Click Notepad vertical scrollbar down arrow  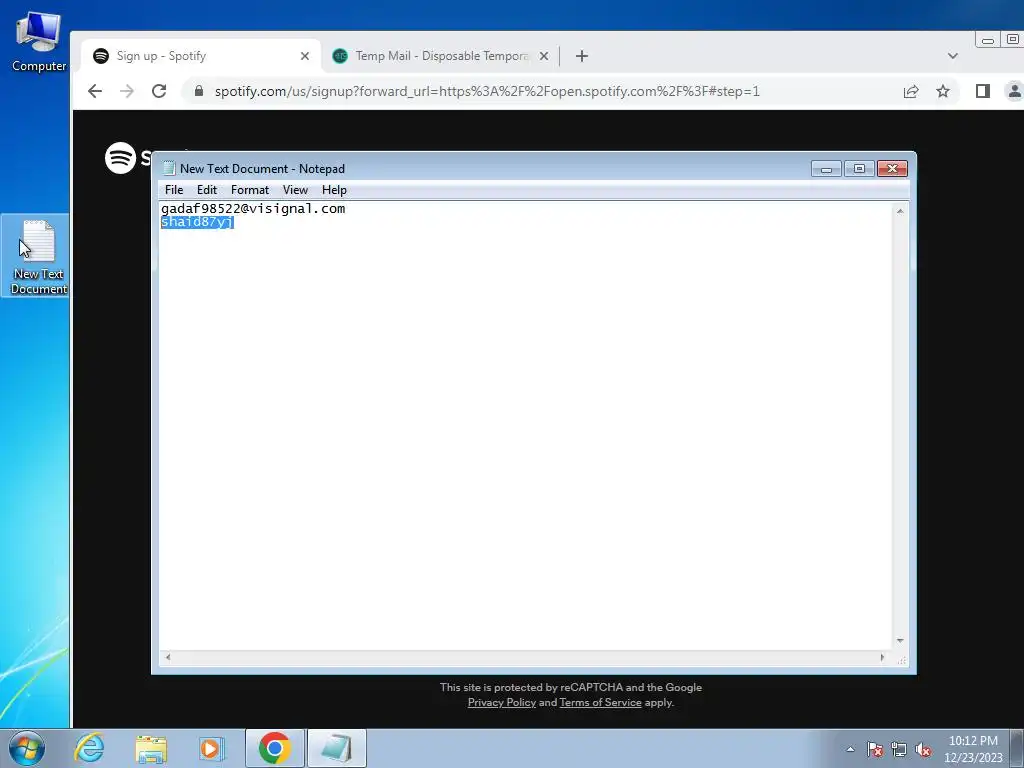(x=900, y=641)
